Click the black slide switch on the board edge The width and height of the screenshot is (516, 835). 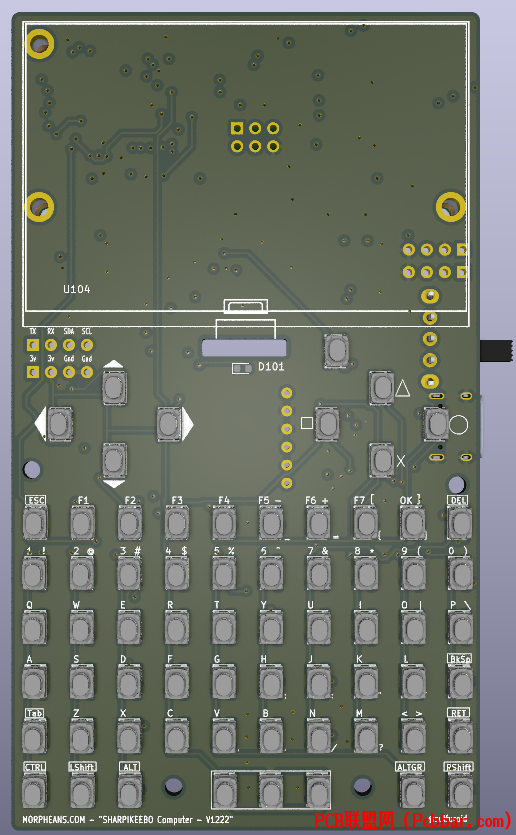[497, 351]
